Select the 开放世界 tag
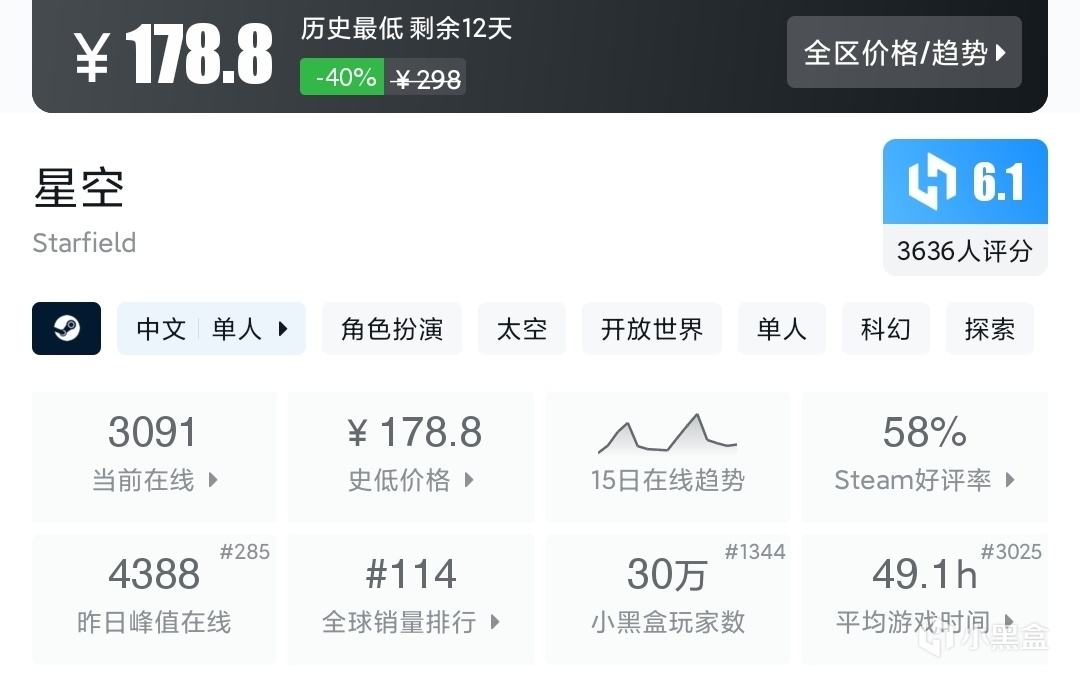This screenshot has height=674, width=1080. tap(652, 328)
